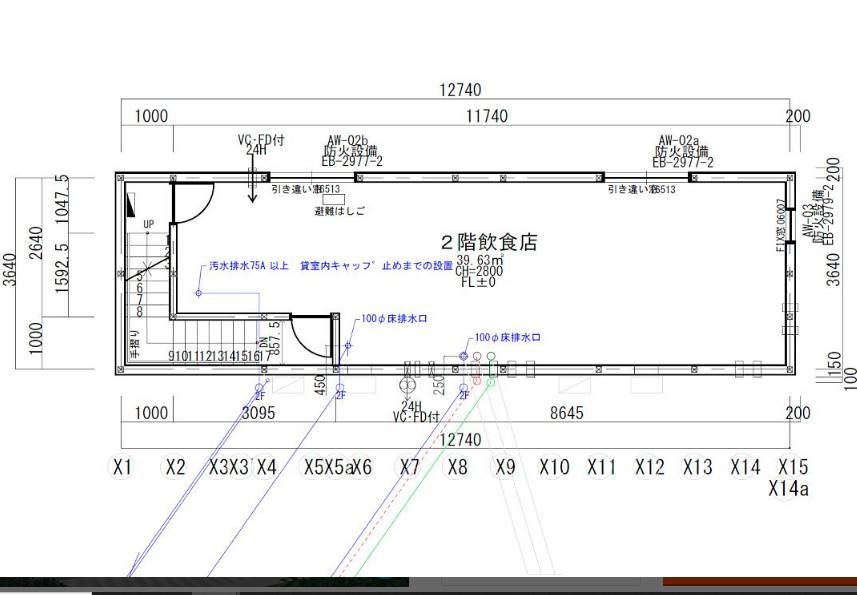Select the CH=2800 ceiling height text
The width and height of the screenshot is (857, 595).
click(x=476, y=270)
